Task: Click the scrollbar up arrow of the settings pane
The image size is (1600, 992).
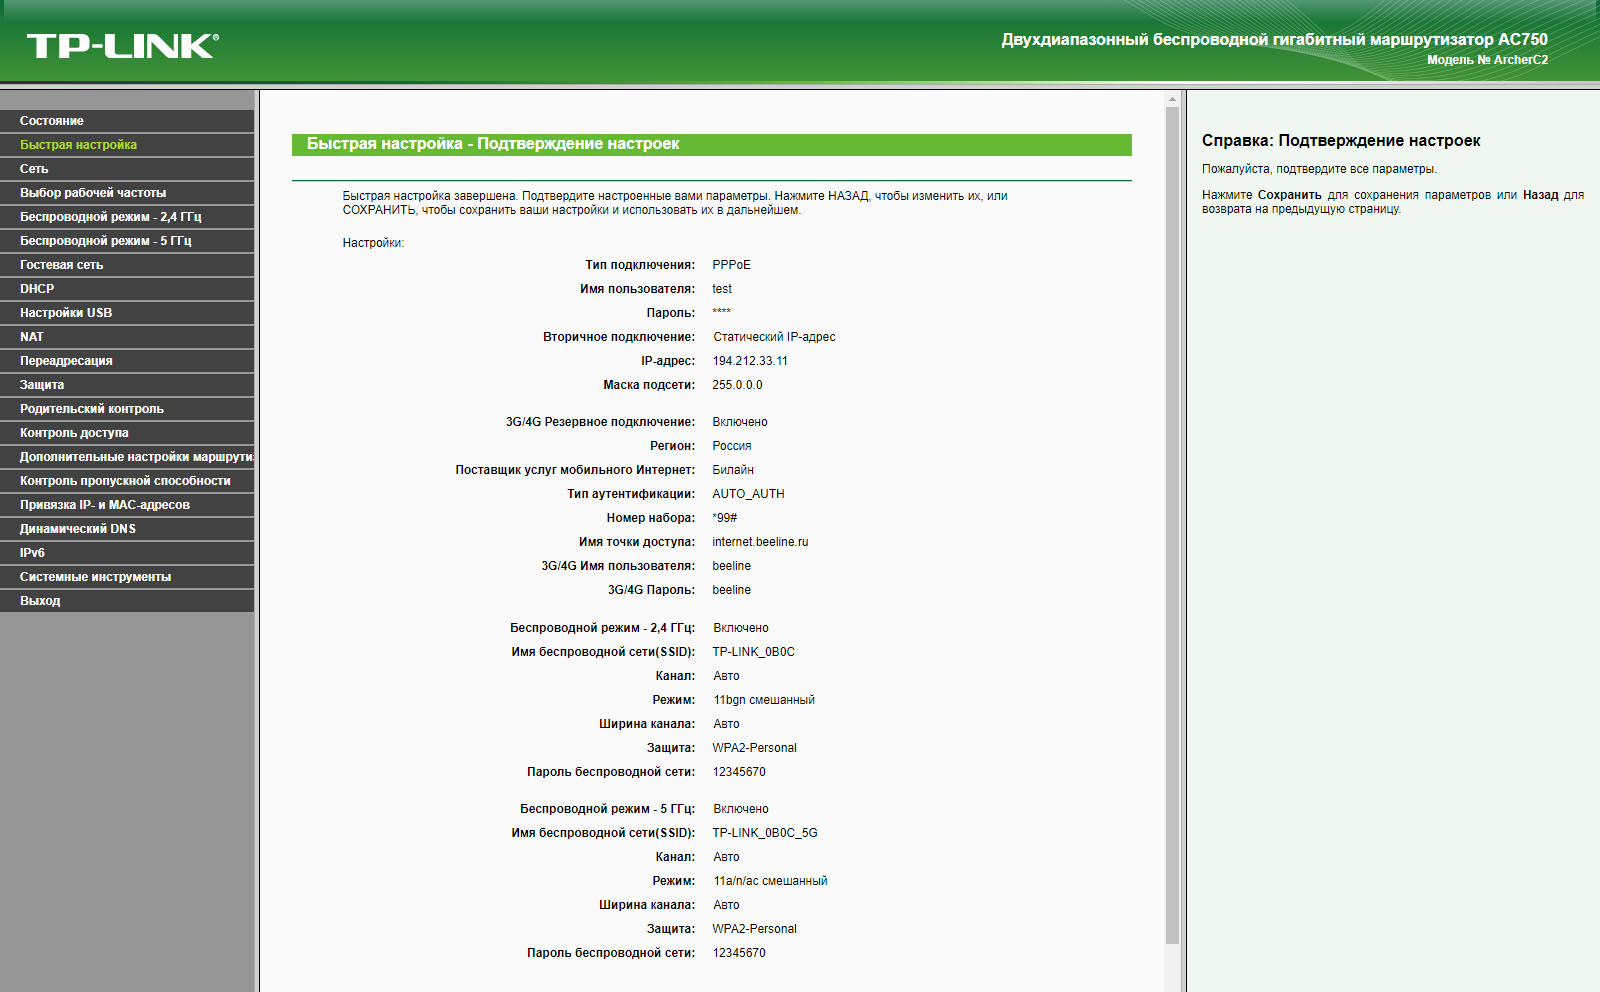Action: click(1173, 99)
